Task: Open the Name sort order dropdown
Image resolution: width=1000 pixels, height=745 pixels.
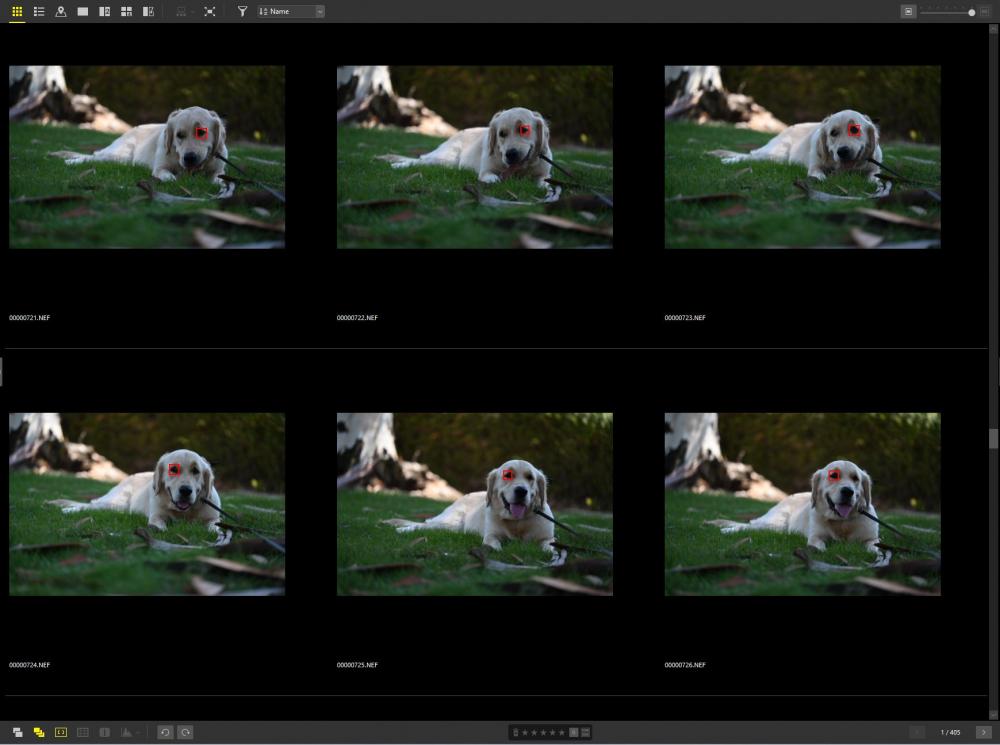Action: coord(291,11)
